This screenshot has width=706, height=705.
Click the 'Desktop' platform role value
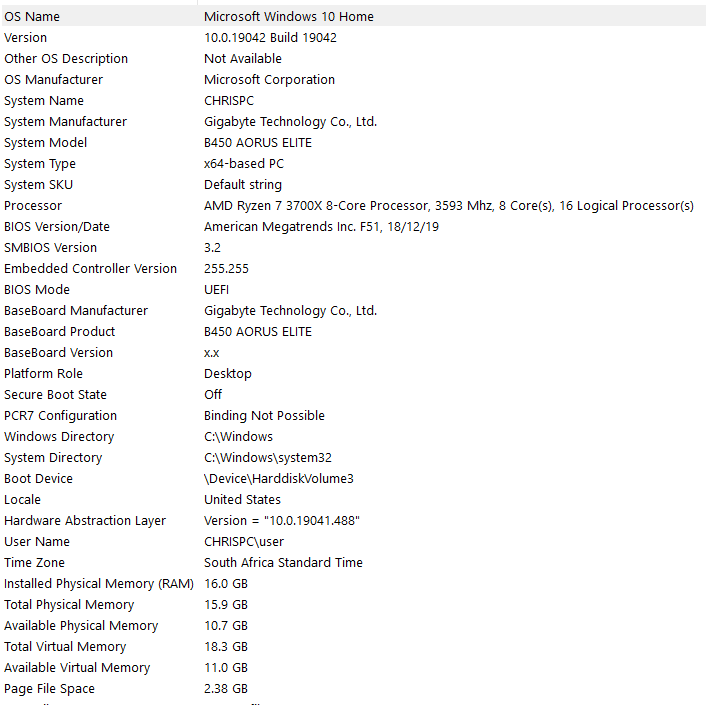point(228,374)
